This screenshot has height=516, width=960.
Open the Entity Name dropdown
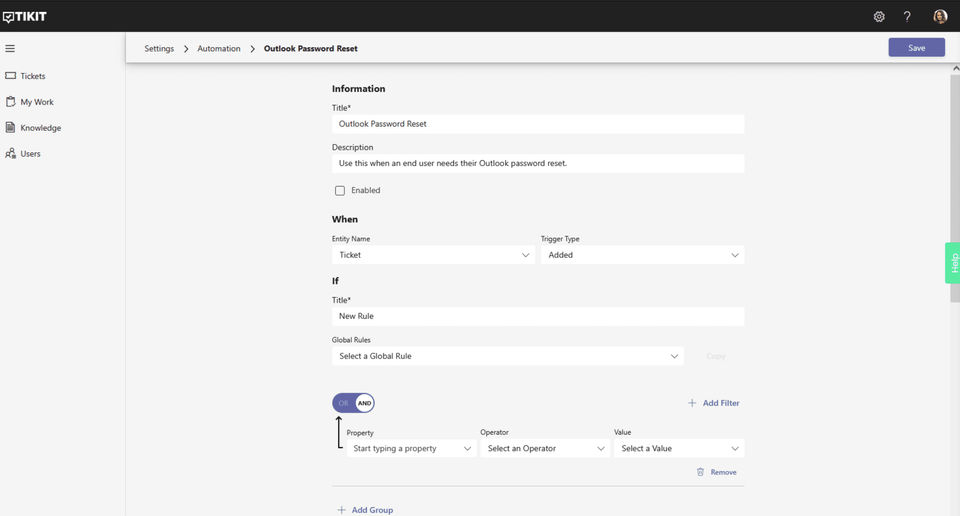click(434, 255)
